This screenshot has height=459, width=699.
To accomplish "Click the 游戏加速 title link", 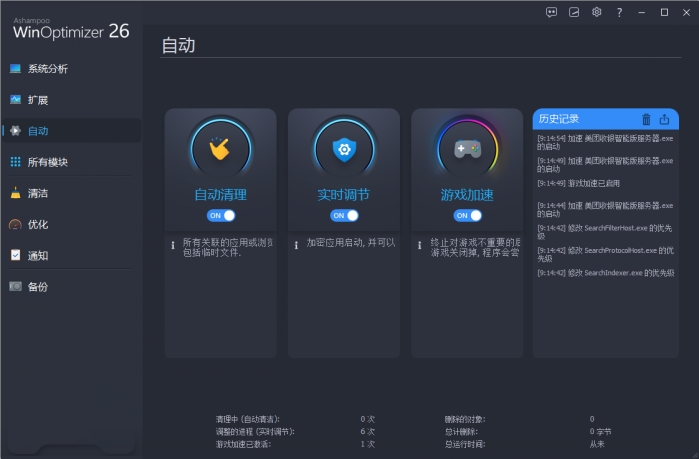I will tap(467, 195).
